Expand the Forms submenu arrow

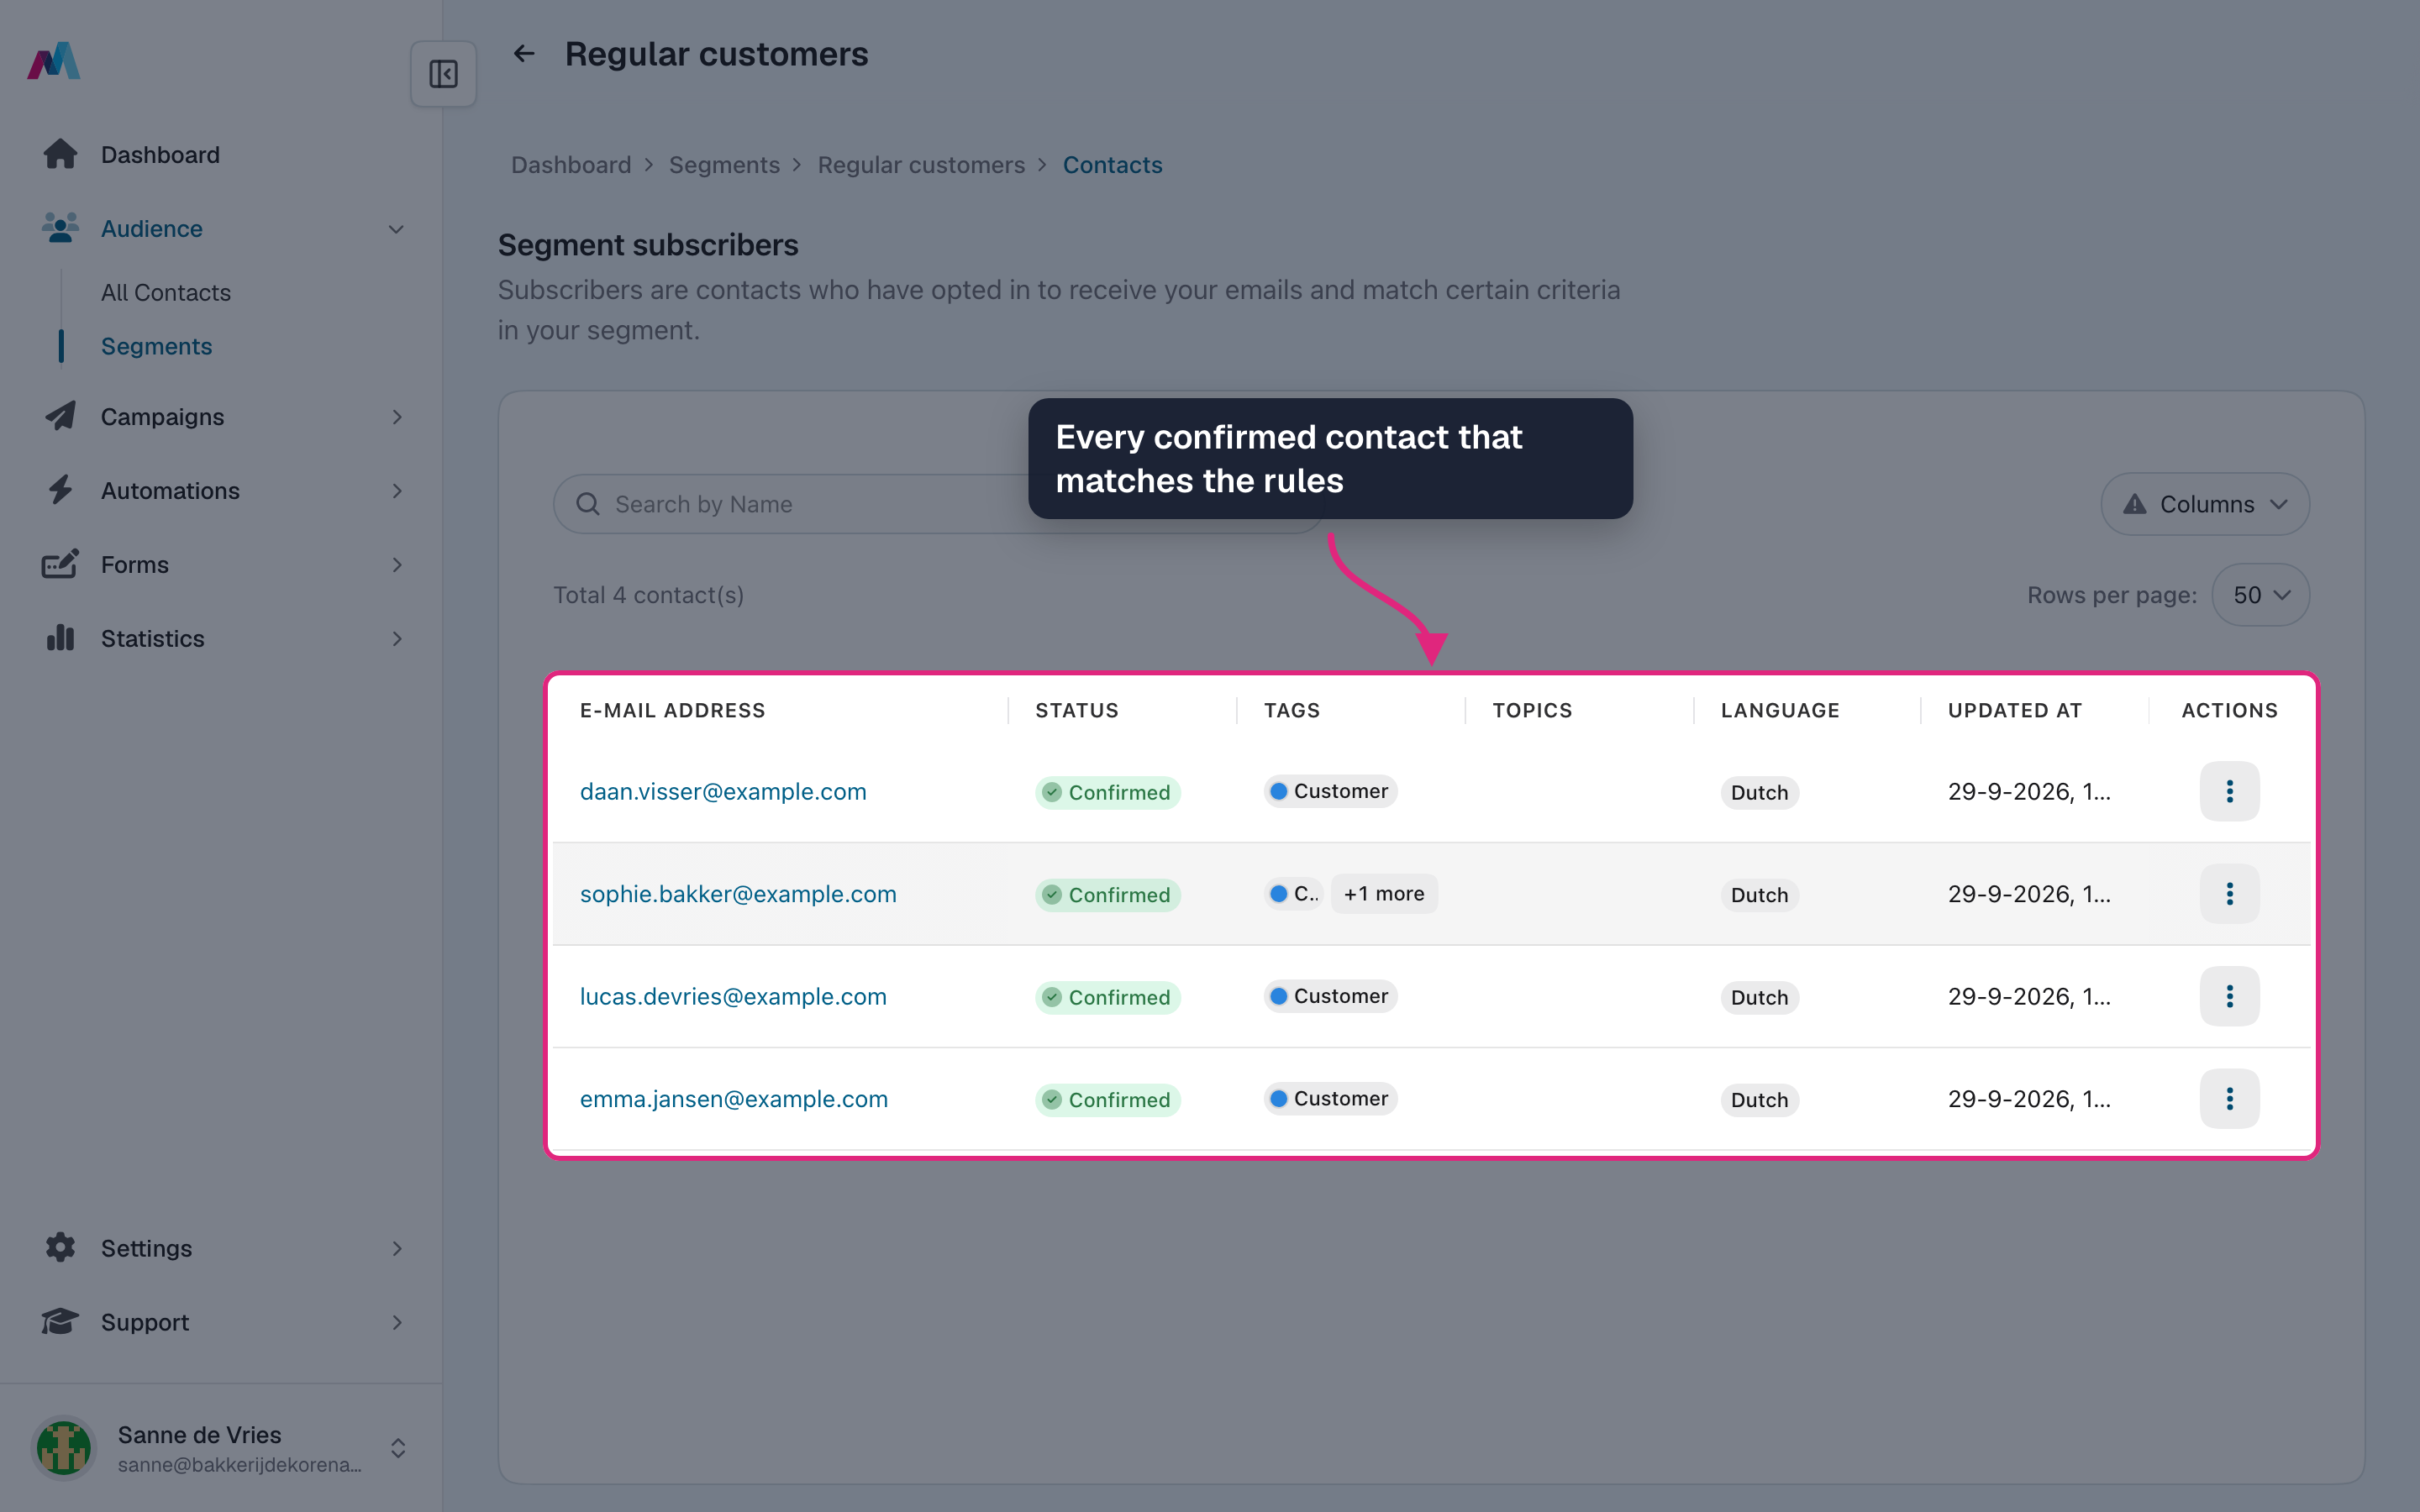coord(397,565)
